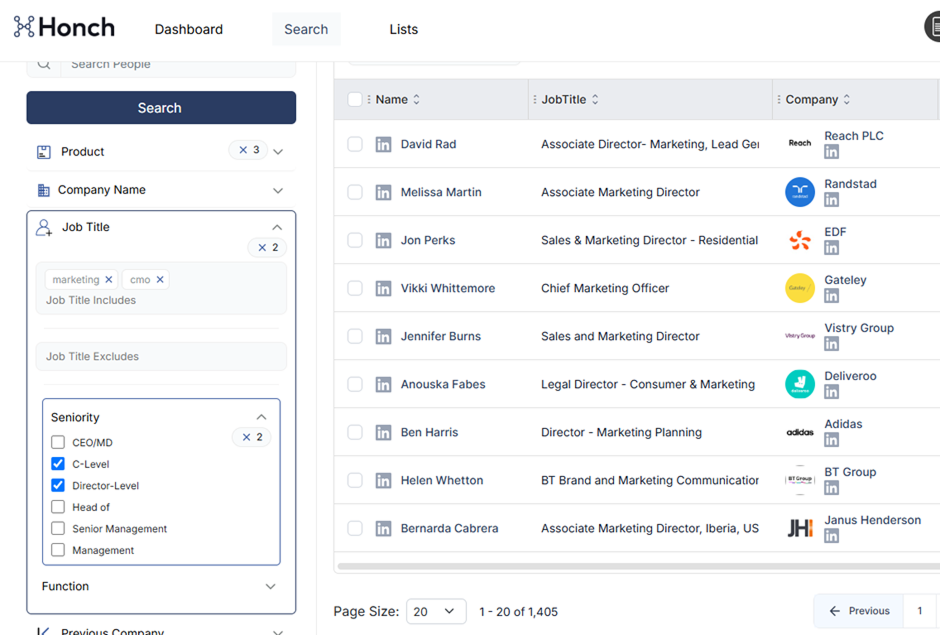Sort by JobTitle column arrows

tap(595, 100)
